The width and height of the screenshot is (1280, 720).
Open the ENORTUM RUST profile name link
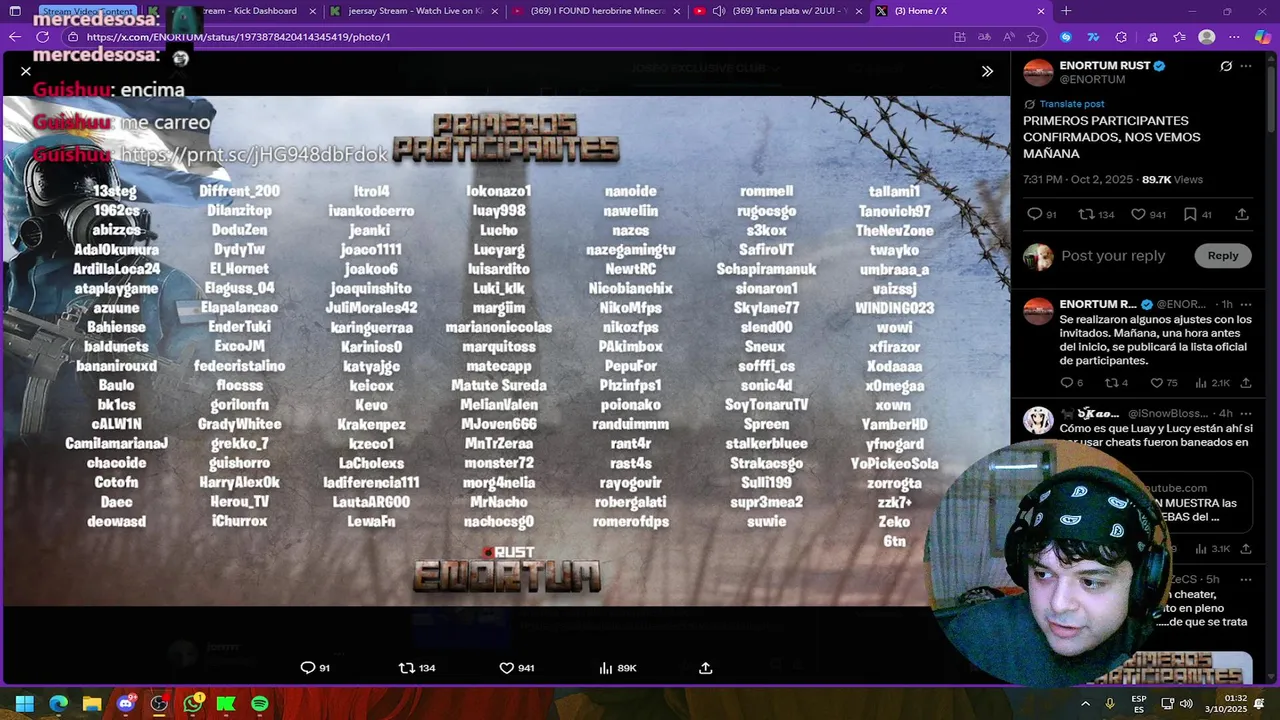click(x=1105, y=66)
